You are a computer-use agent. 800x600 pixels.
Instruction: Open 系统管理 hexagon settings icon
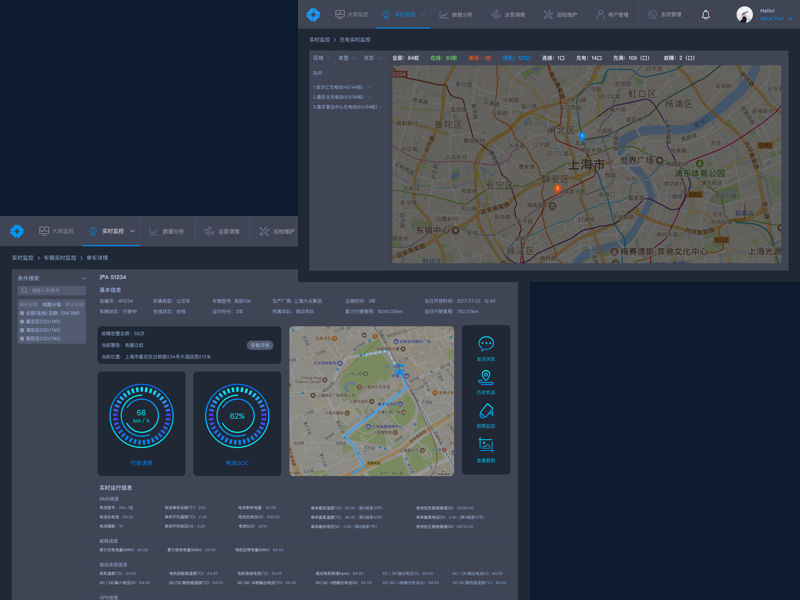[x=653, y=15]
